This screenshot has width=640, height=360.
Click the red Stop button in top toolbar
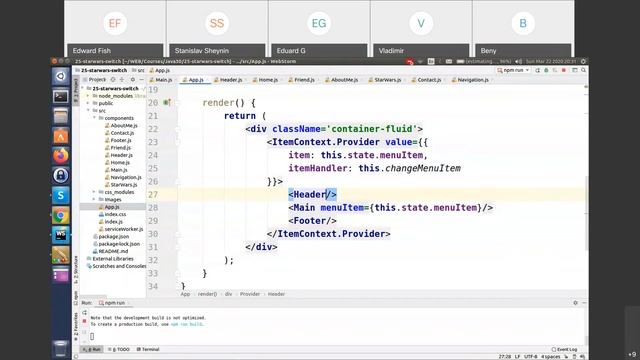click(x=564, y=70)
